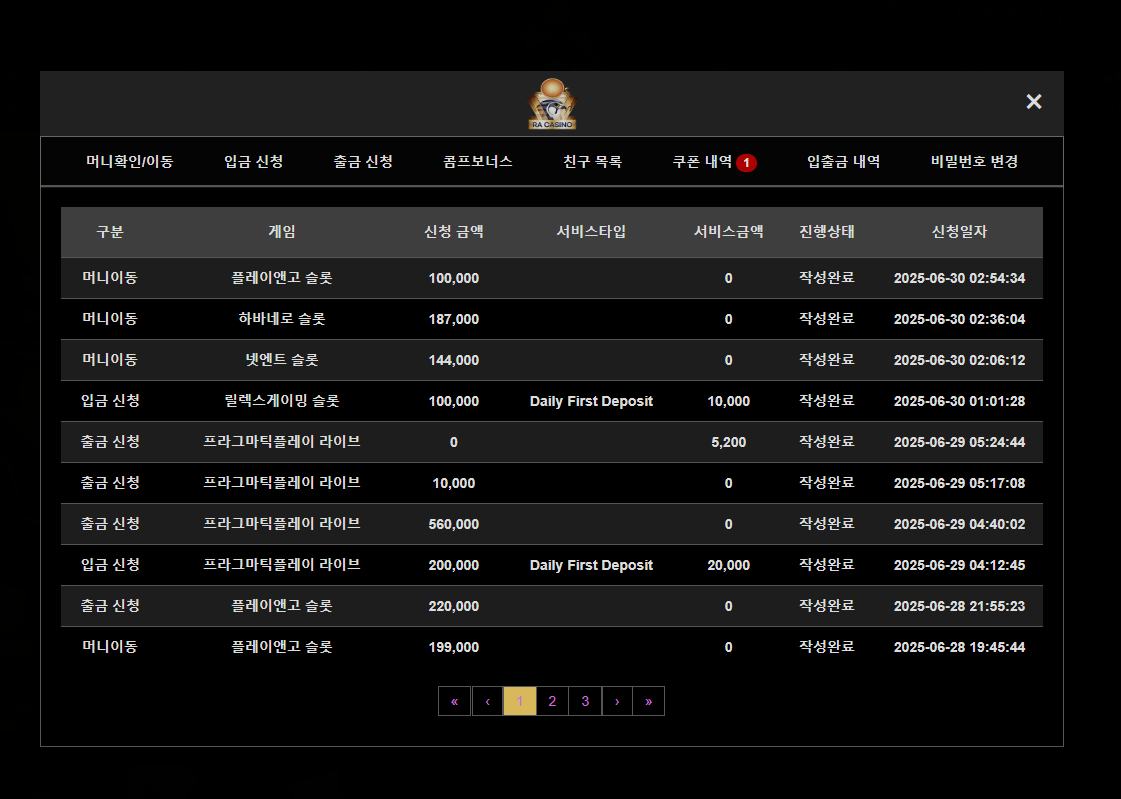Open the 비밀번호 변경 tab
Screen dimensions: 1121x799
coord(974,161)
